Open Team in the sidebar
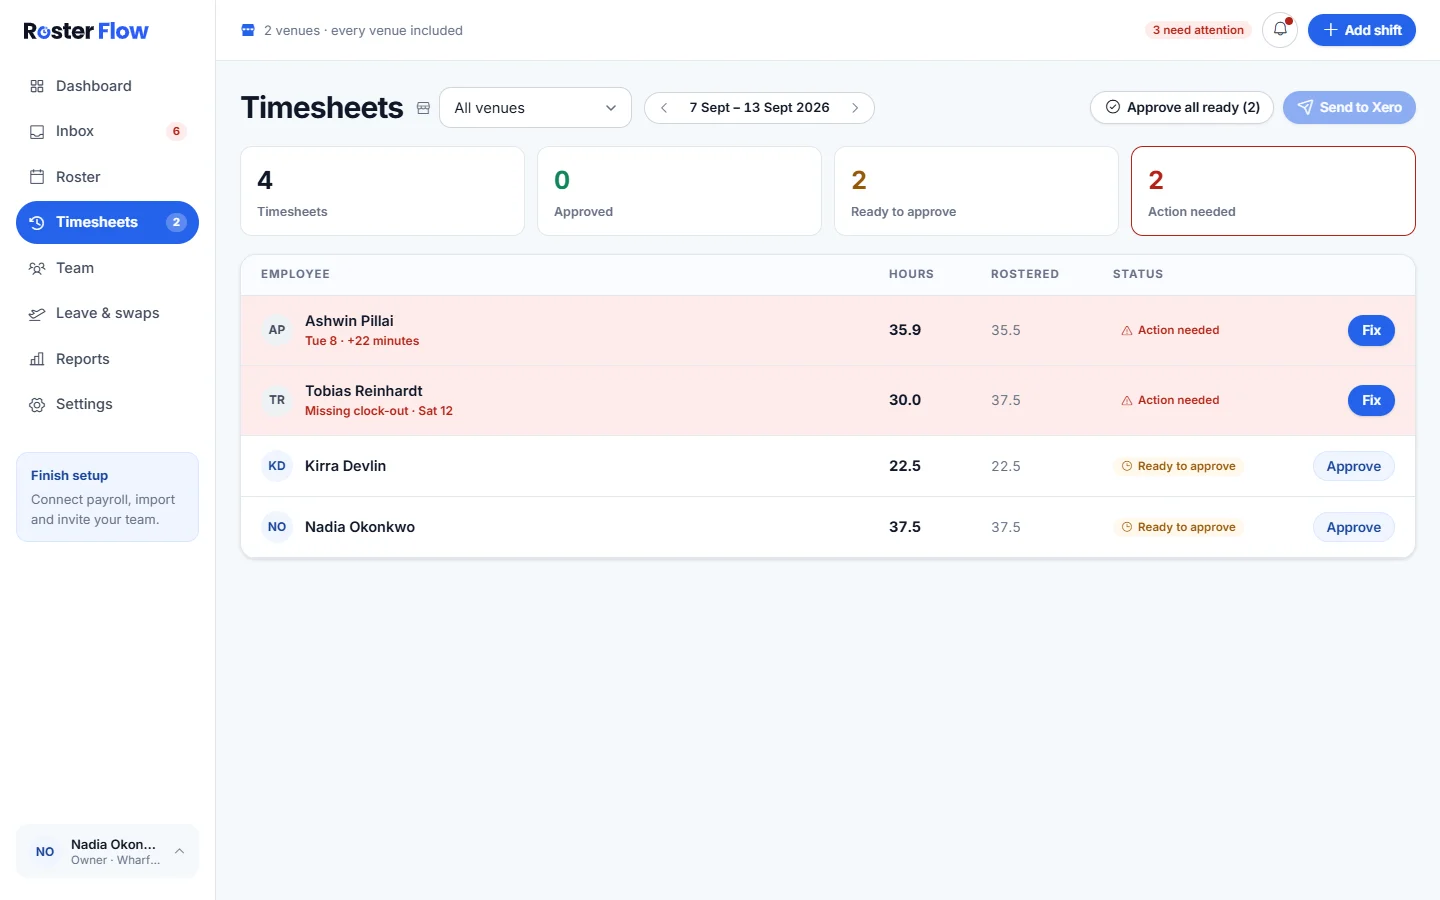 point(107,268)
